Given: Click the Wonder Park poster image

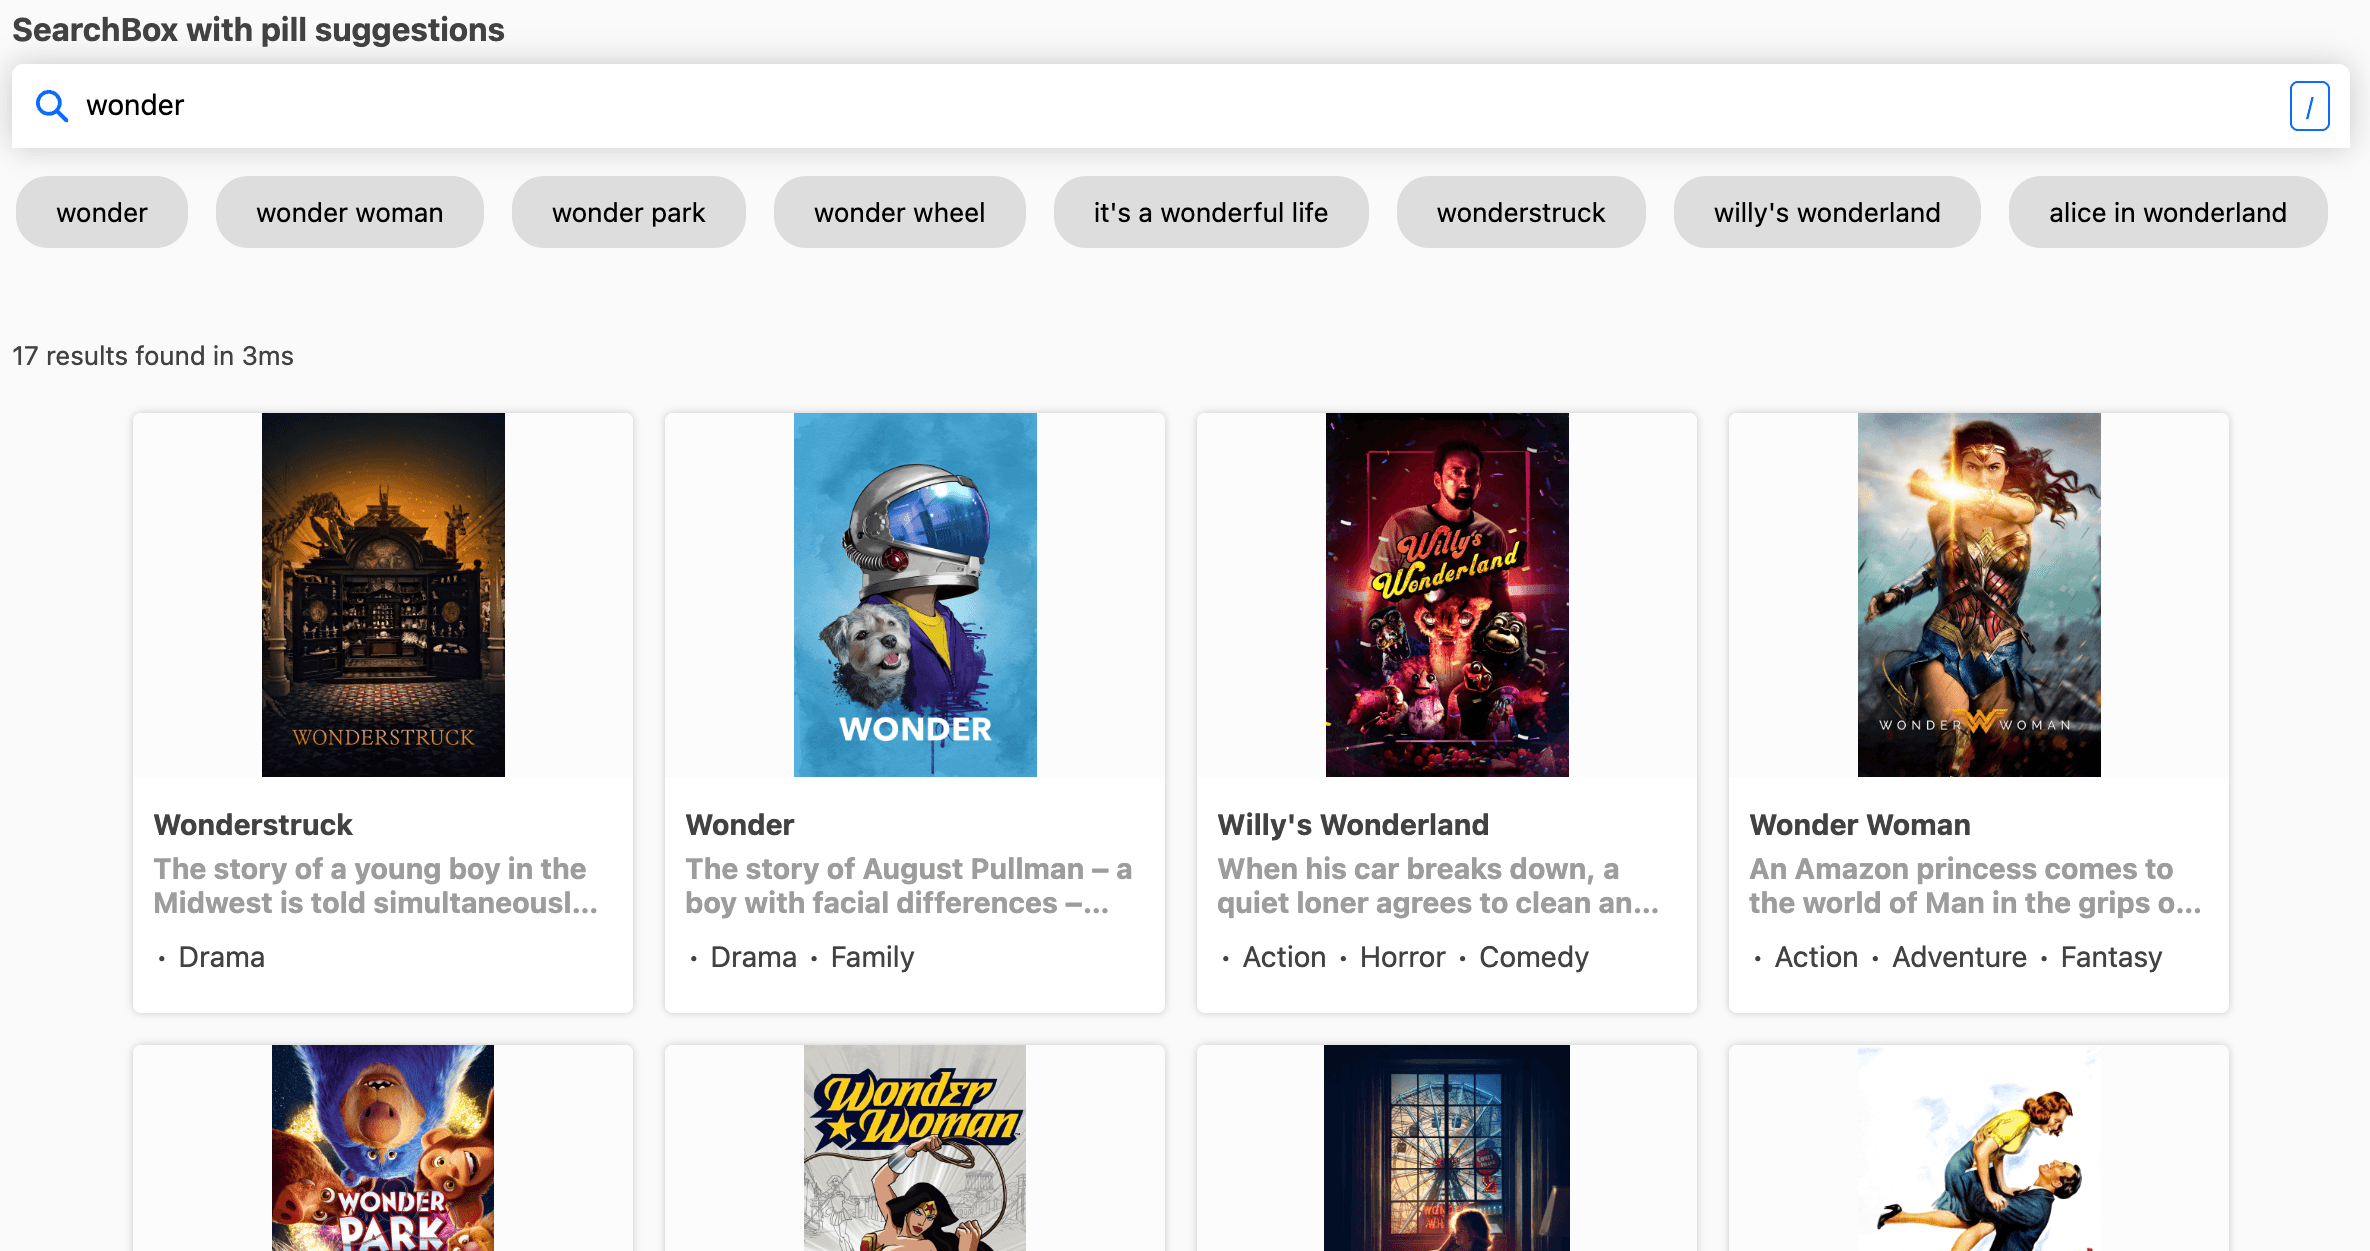Looking at the screenshot, I should (382, 1148).
